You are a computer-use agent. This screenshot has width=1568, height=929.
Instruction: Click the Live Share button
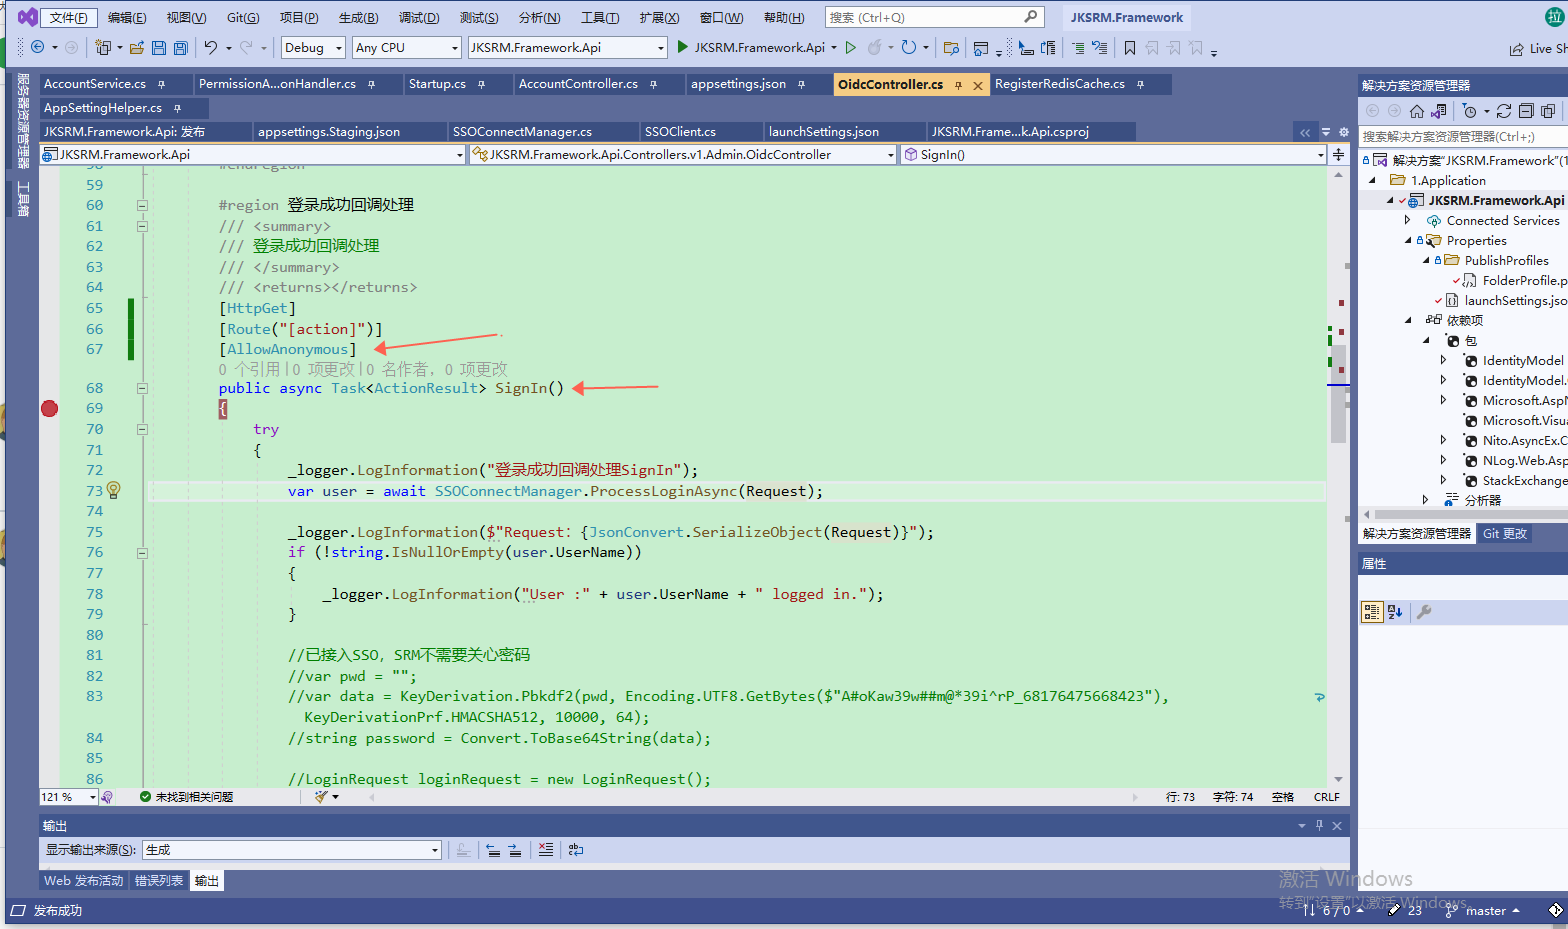pos(1539,48)
